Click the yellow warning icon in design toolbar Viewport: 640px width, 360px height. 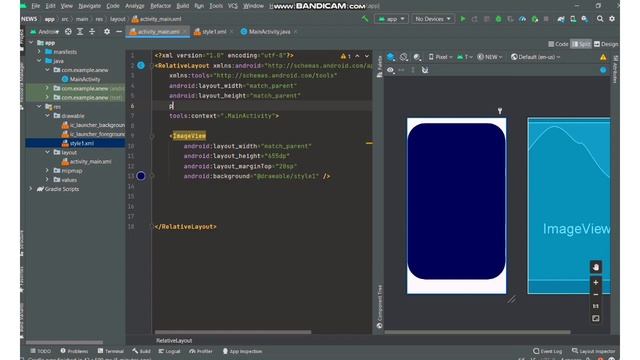coord(603,57)
